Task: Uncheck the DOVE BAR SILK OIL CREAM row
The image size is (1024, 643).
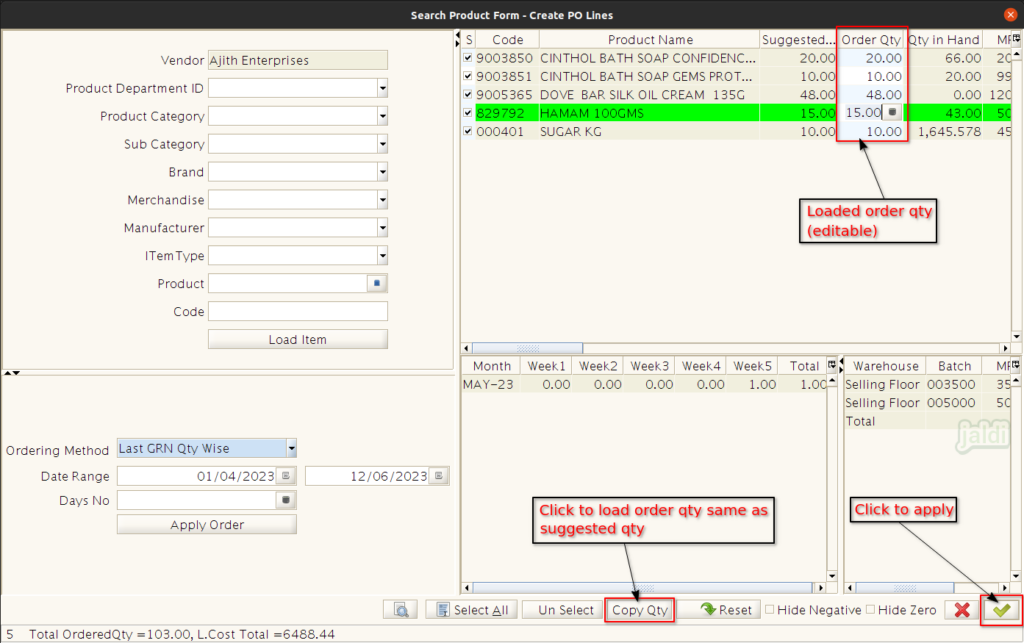Action: click(x=468, y=94)
